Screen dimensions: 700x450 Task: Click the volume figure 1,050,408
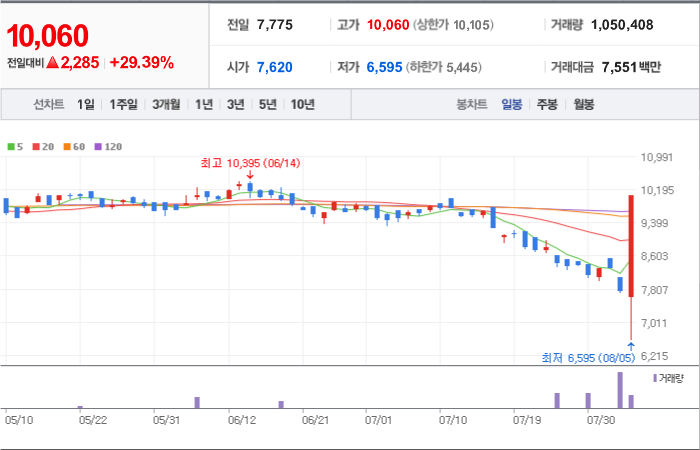point(622,25)
